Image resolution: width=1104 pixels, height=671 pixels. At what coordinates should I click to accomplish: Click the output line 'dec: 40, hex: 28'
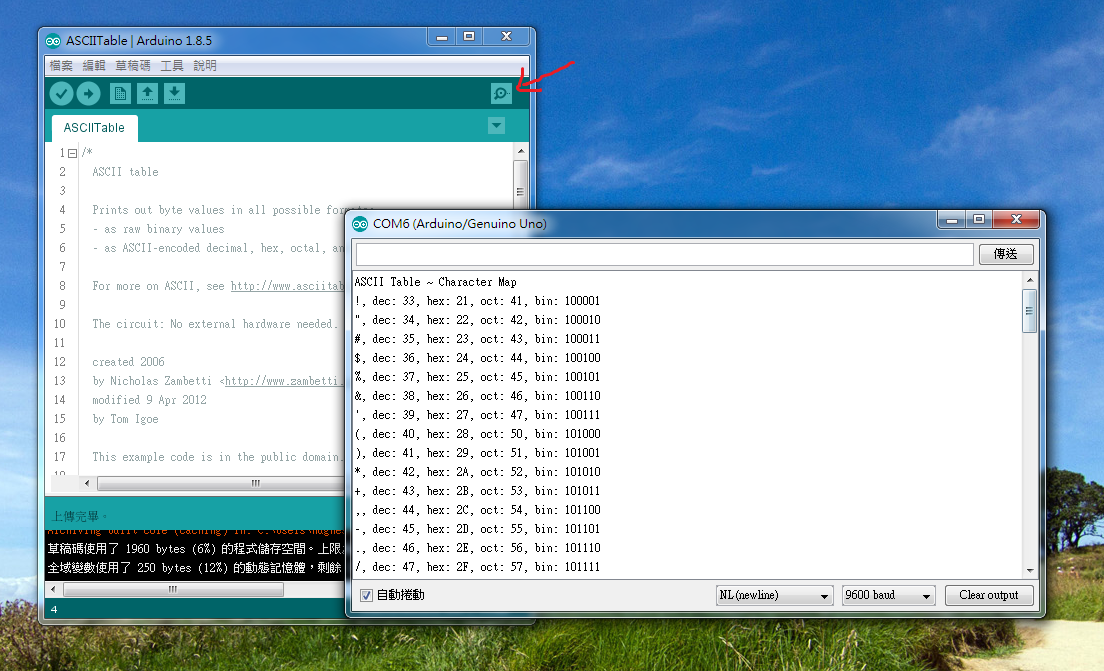(477, 434)
